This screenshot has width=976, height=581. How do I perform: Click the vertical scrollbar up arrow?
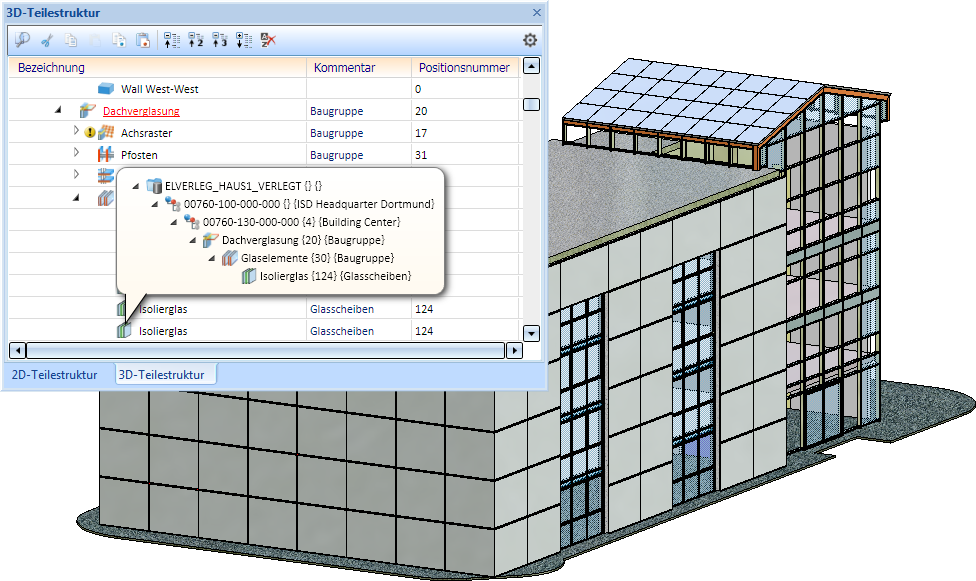point(531,65)
